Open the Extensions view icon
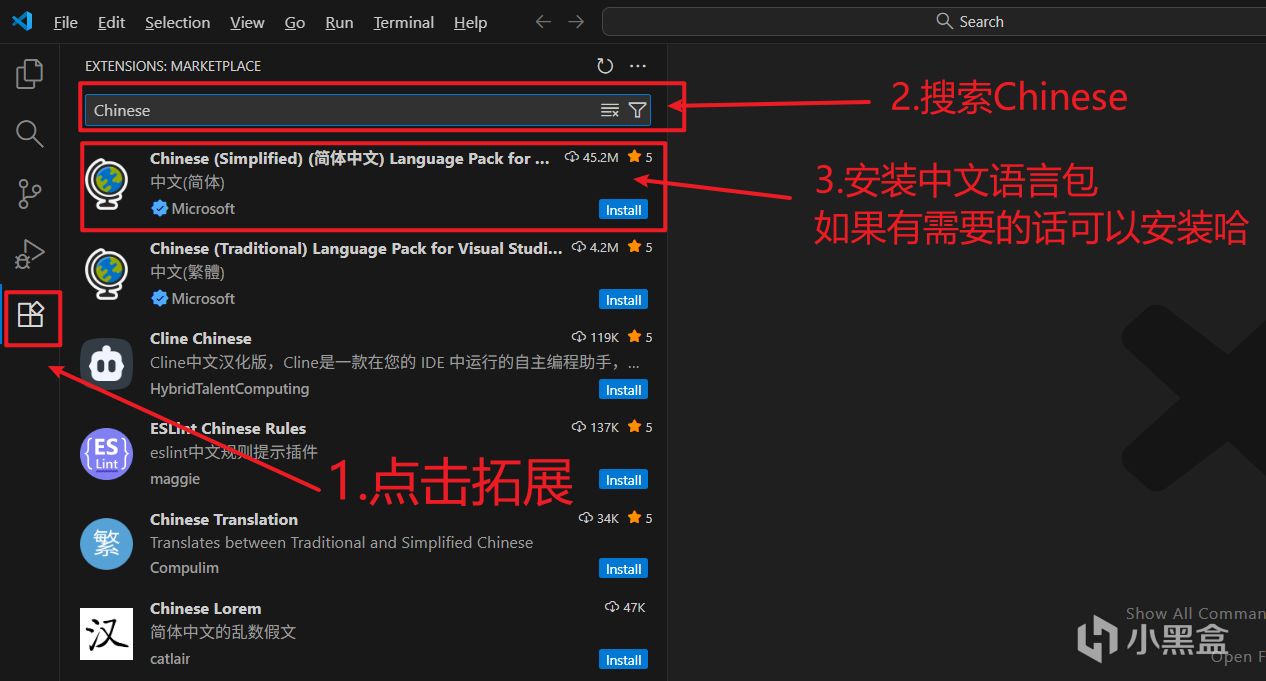The height and width of the screenshot is (681, 1266). click(31, 316)
